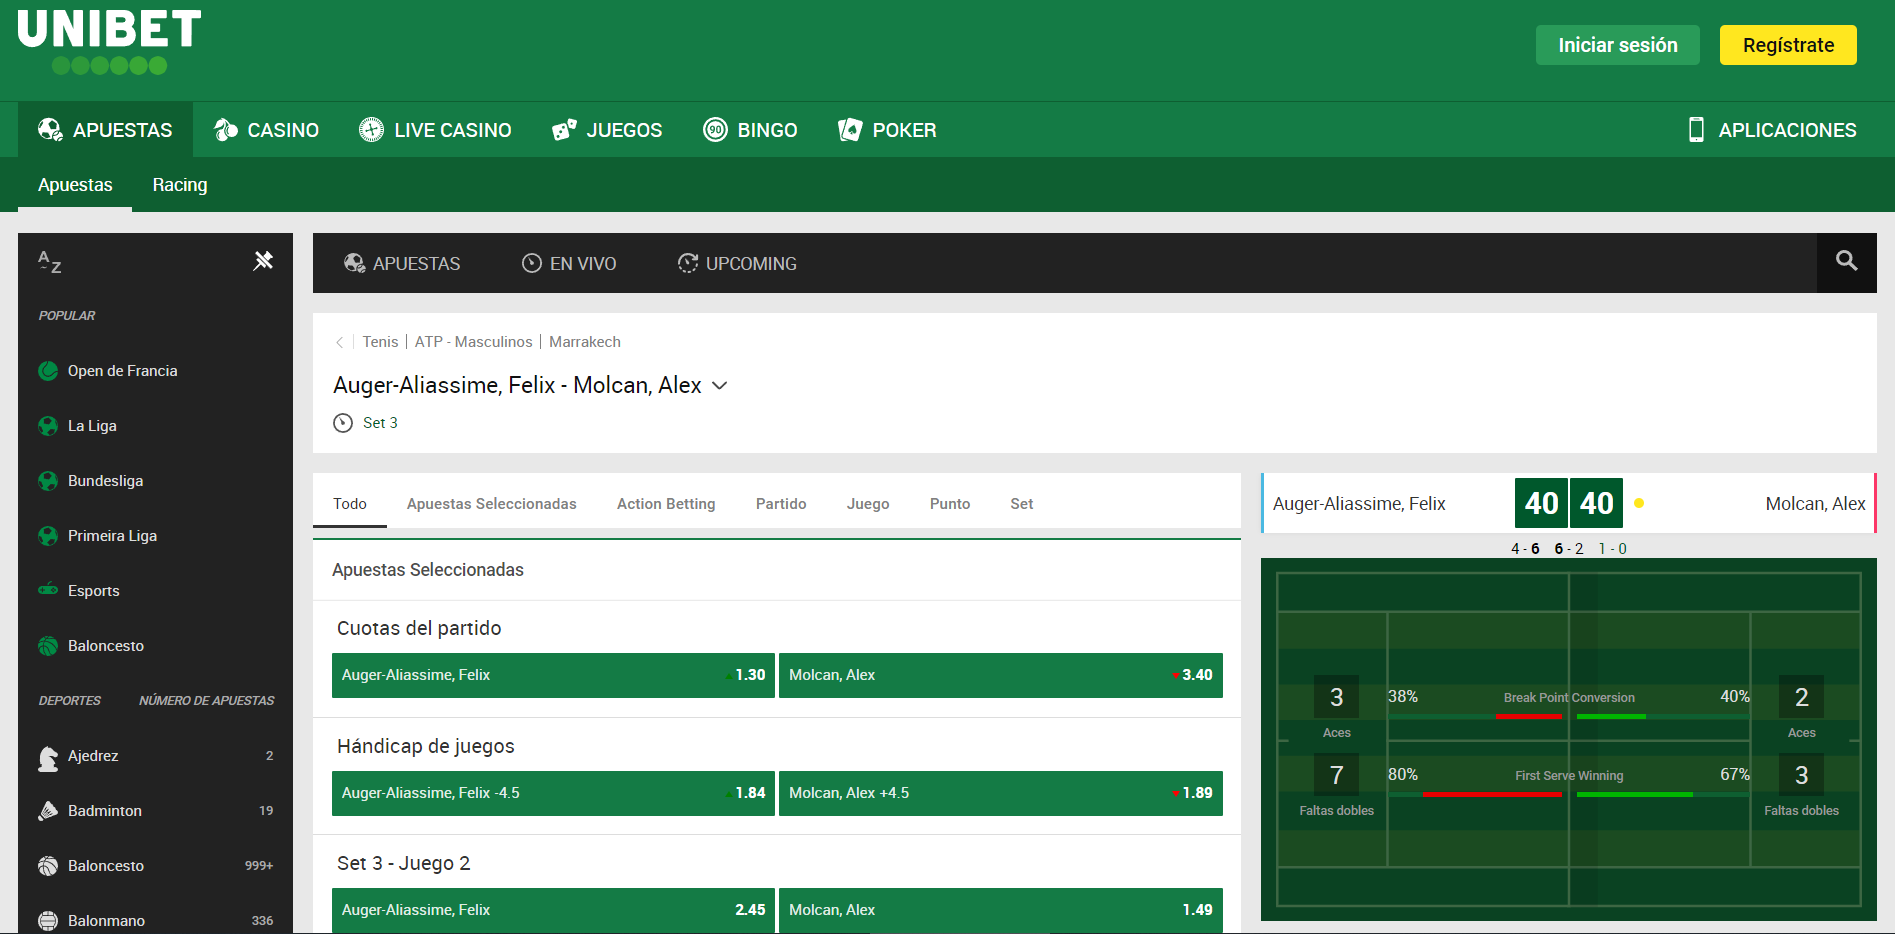Viewport: 1895px width, 934px height.
Task: Click the La Liga football icon
Action: (x=48, y=426)
